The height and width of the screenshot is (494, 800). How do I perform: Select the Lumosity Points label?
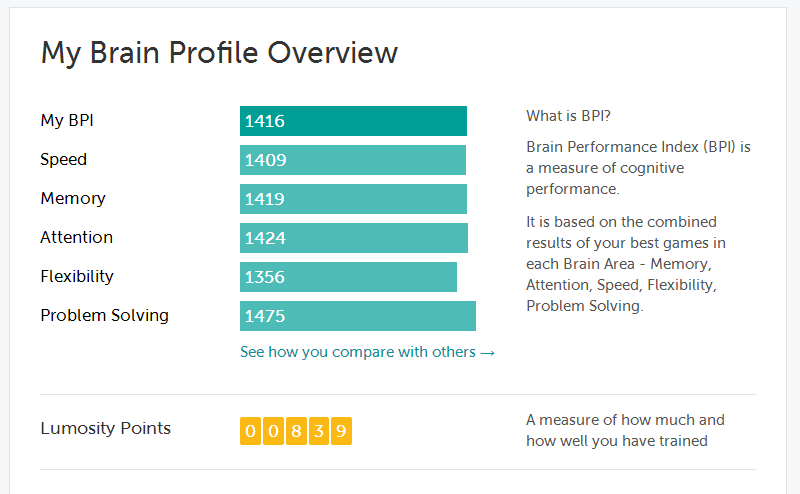coord(106,428)
